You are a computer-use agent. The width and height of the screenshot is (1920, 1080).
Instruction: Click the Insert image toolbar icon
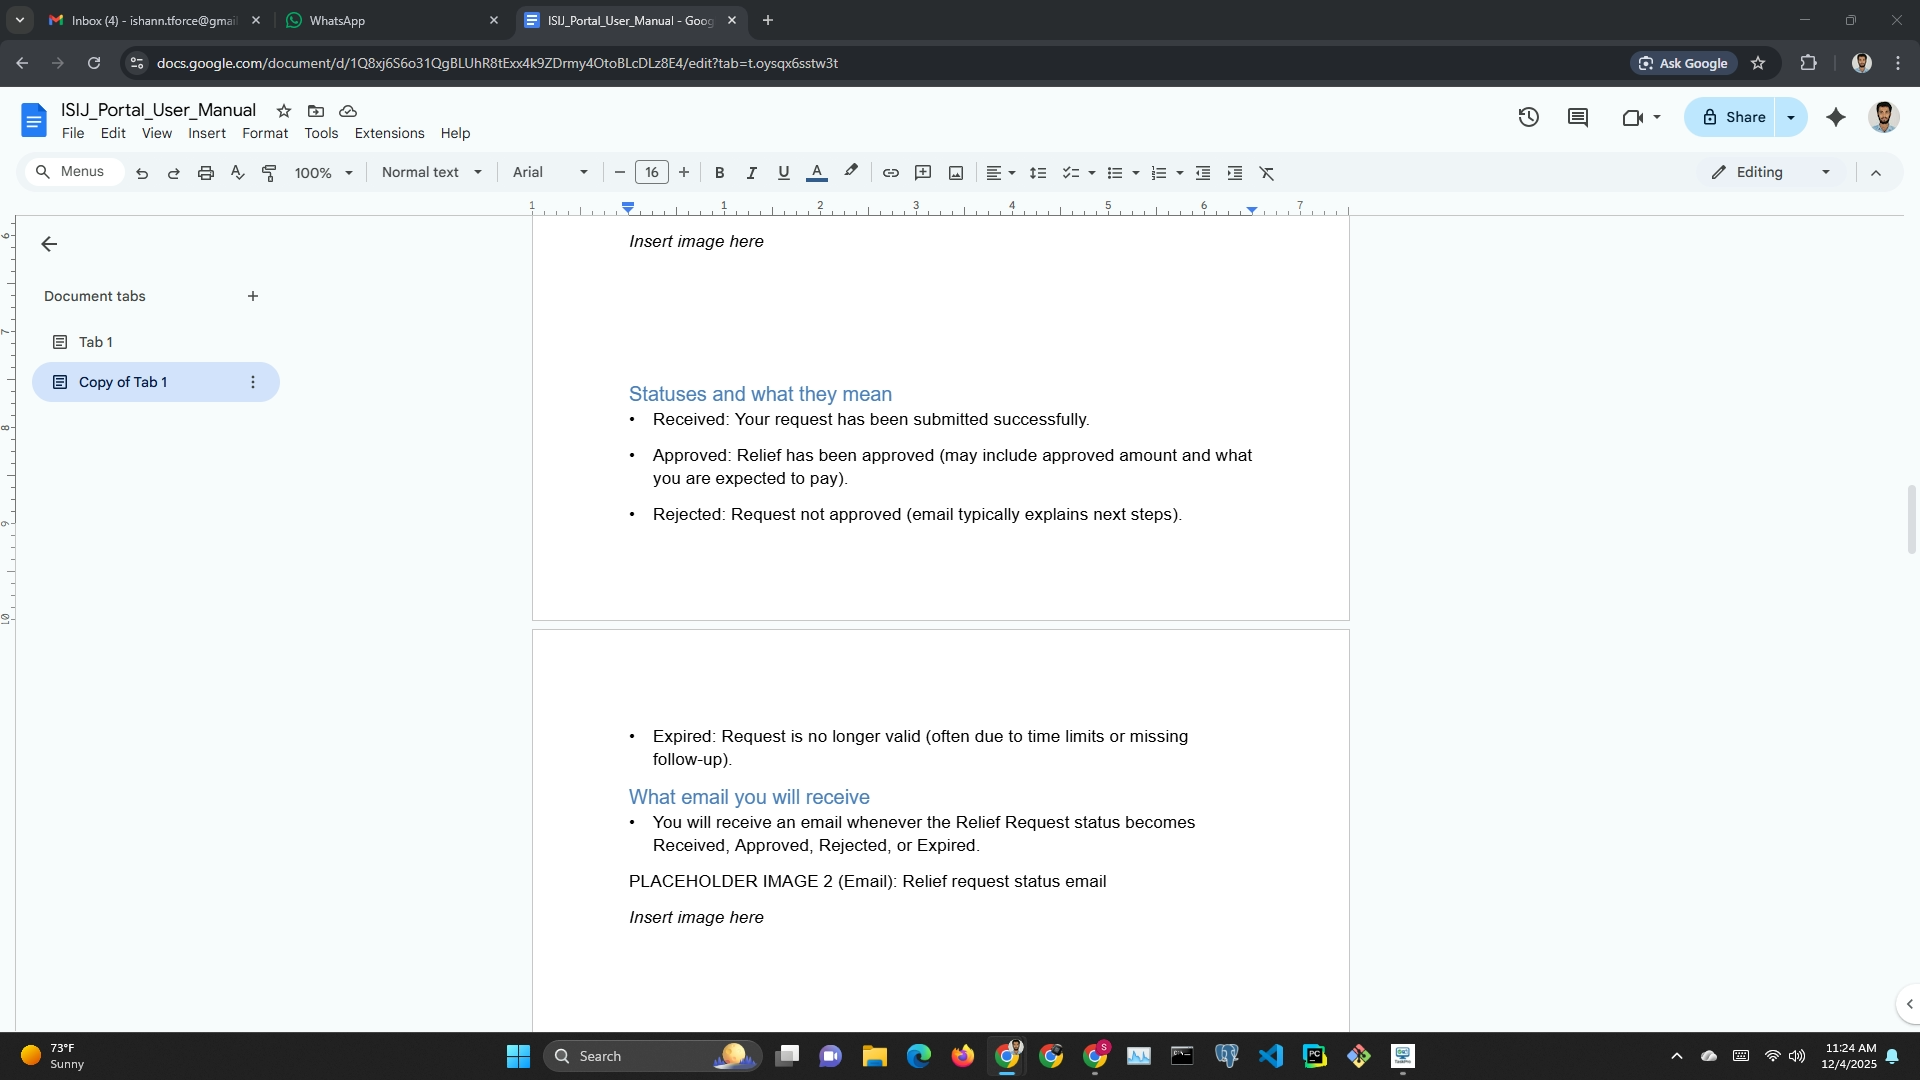tap(956, 173)
